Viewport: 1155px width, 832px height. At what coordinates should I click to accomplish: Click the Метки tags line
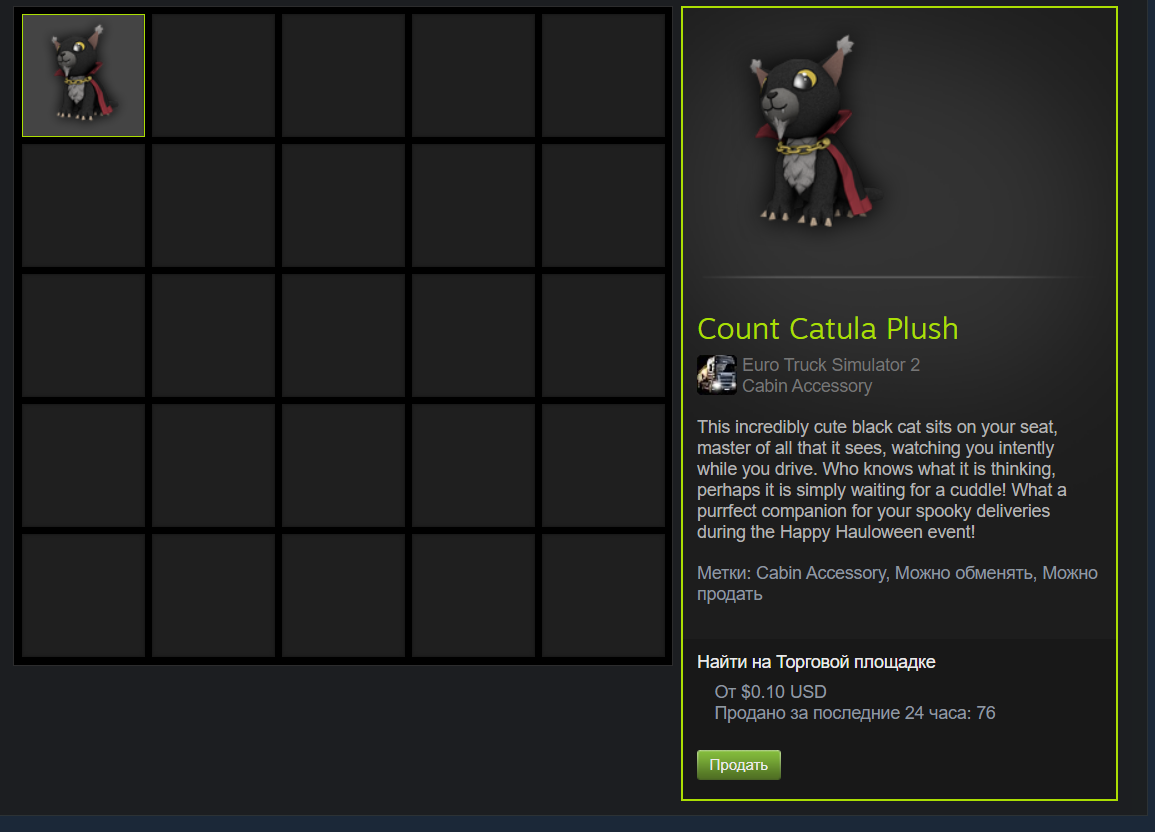[x=897, y=583]
